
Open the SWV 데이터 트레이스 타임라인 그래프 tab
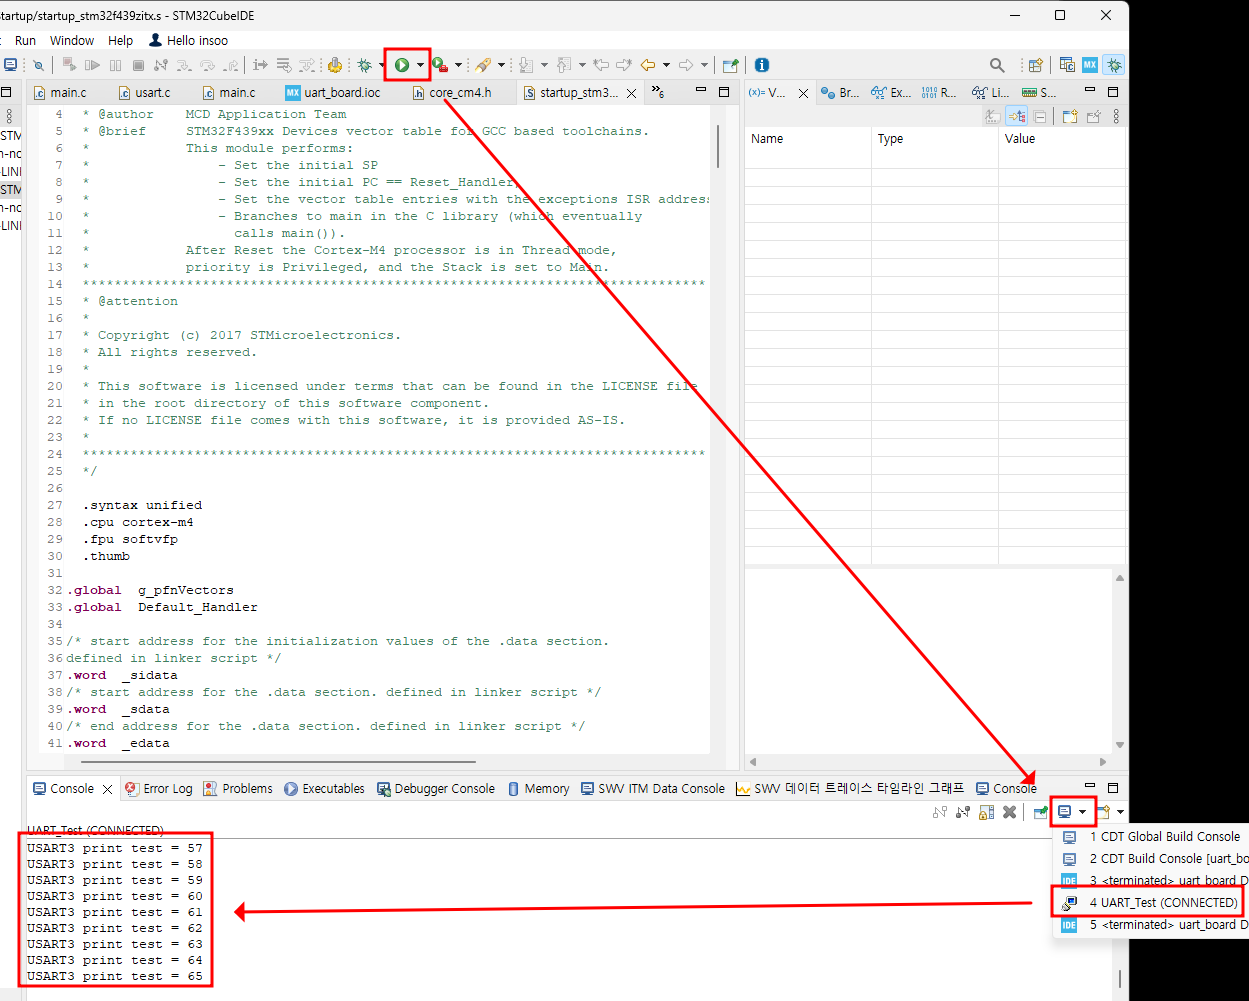point(850,789)
